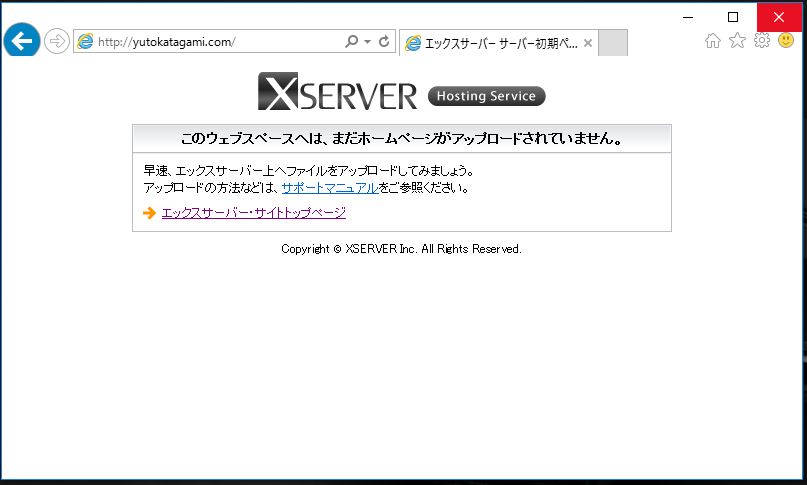Go back with the blue back arrow
This screenshot has height=485, width=807.
tap(22, 41)
